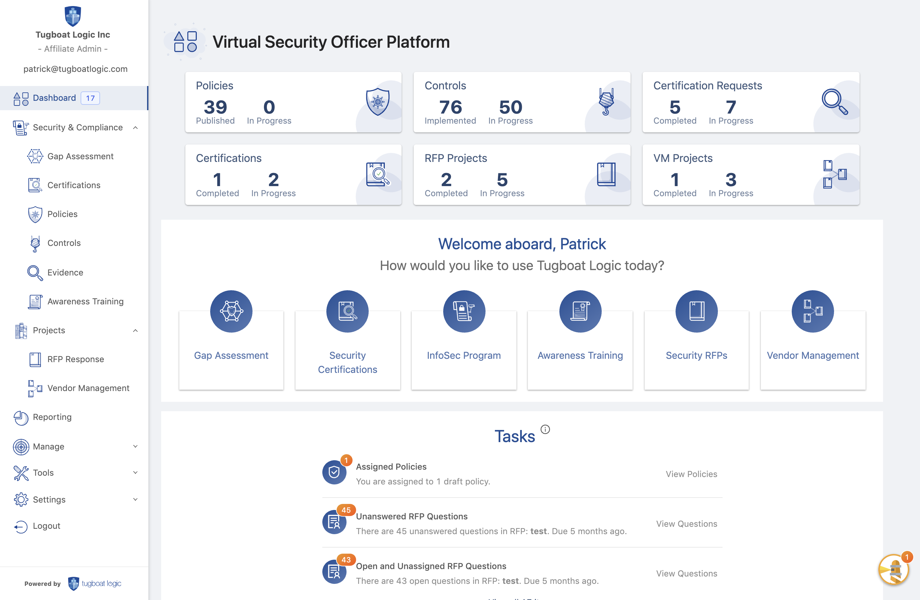The width and height of the screenshot is (920, 600).
Task: Open RFP Response in the sidebar
Action: click(x=76, y=359)
